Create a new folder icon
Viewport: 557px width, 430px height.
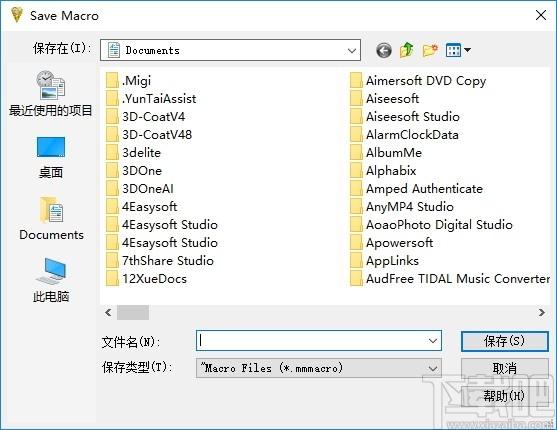tap(430, 50)
